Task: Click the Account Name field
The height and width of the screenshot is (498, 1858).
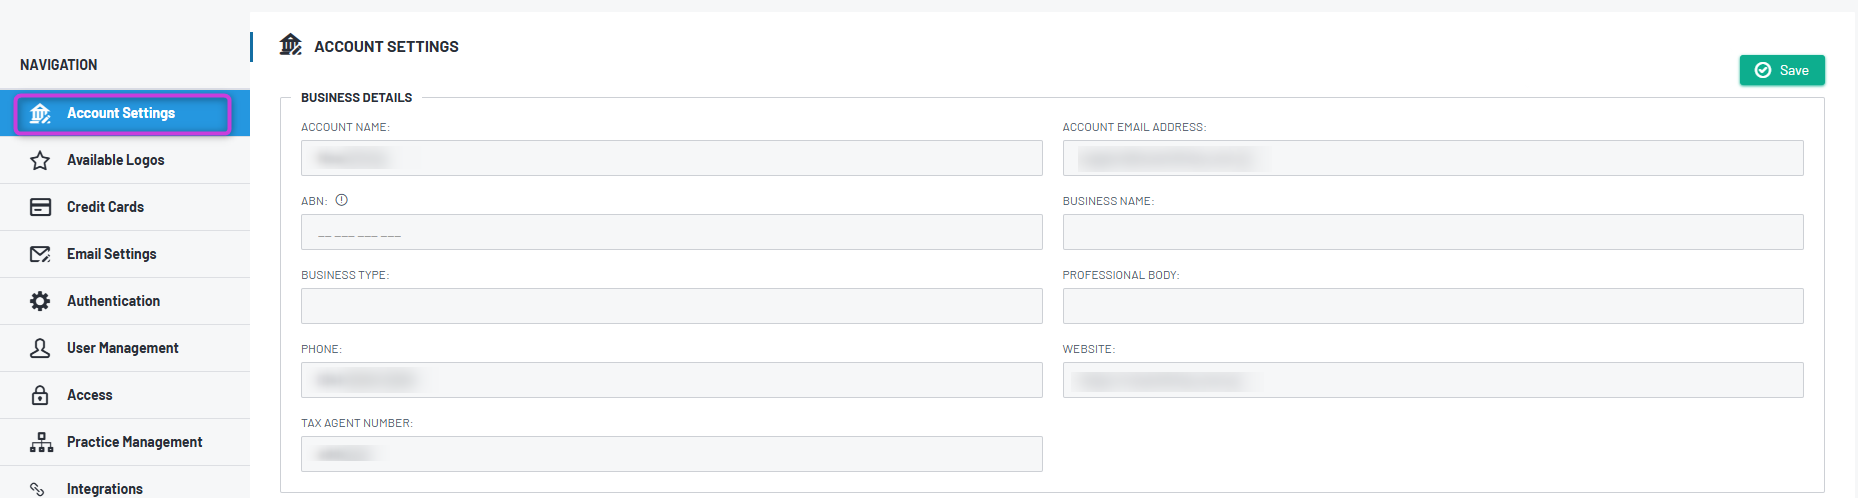Action: pos(671,158)
